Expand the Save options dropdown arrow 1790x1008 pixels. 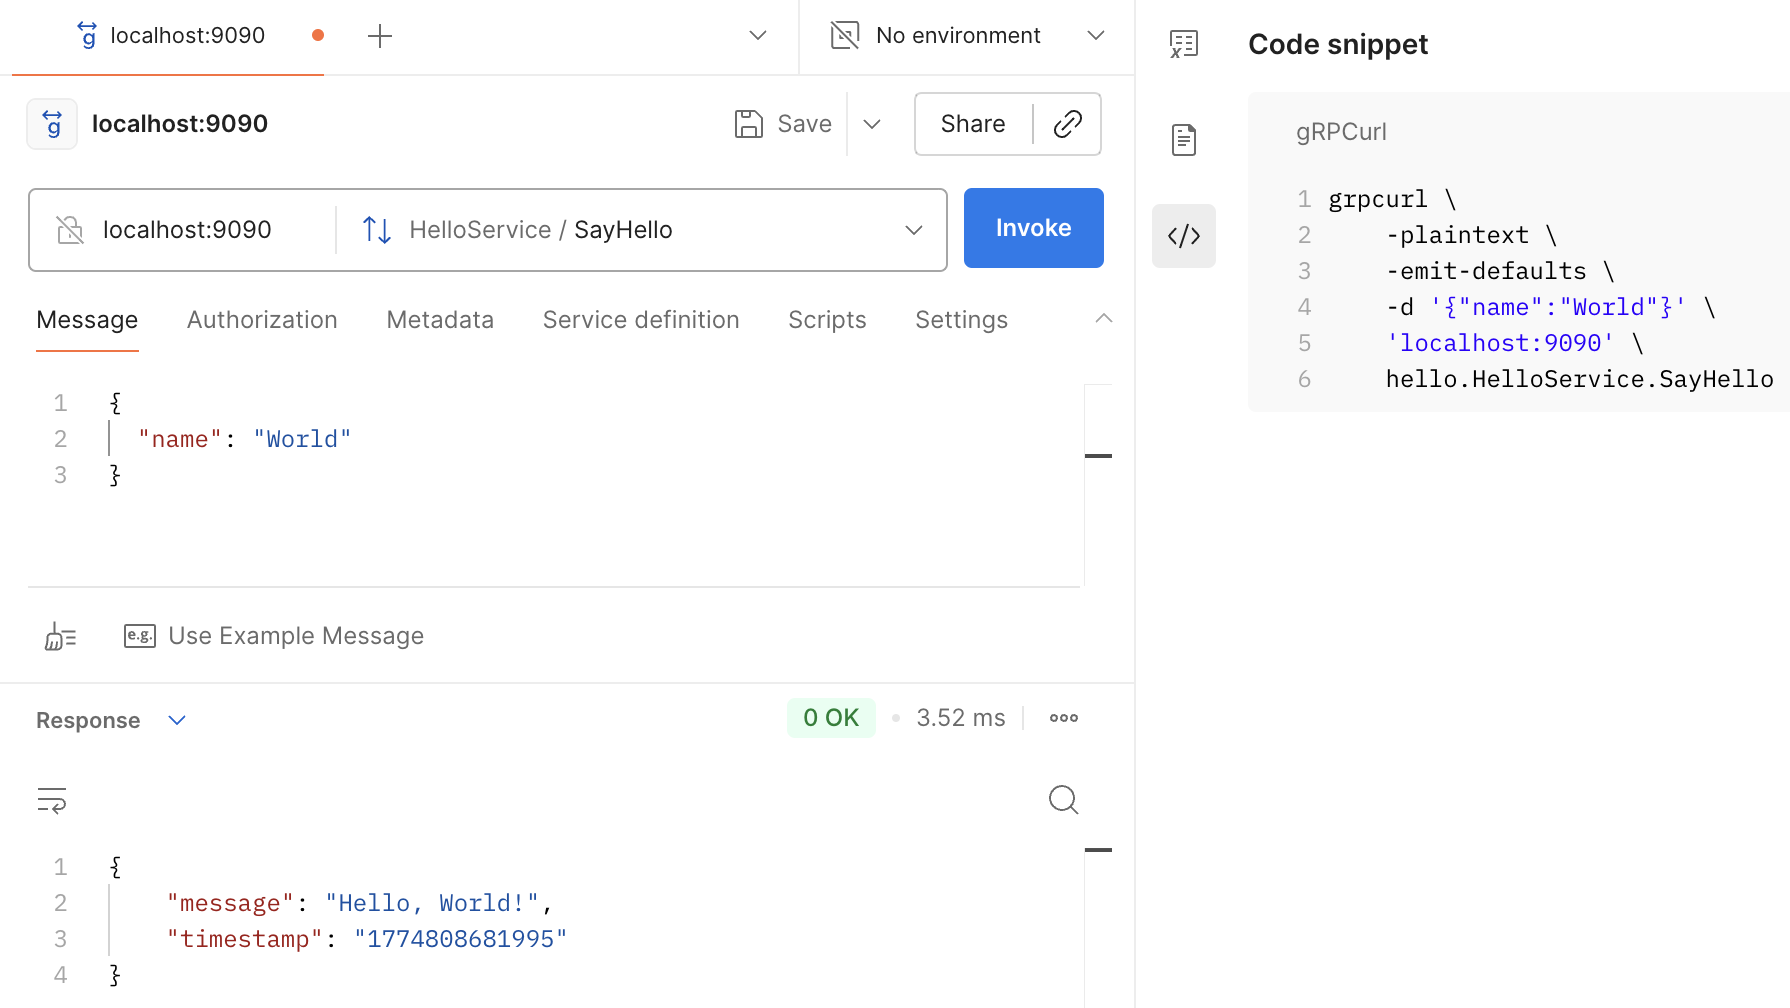872,124
